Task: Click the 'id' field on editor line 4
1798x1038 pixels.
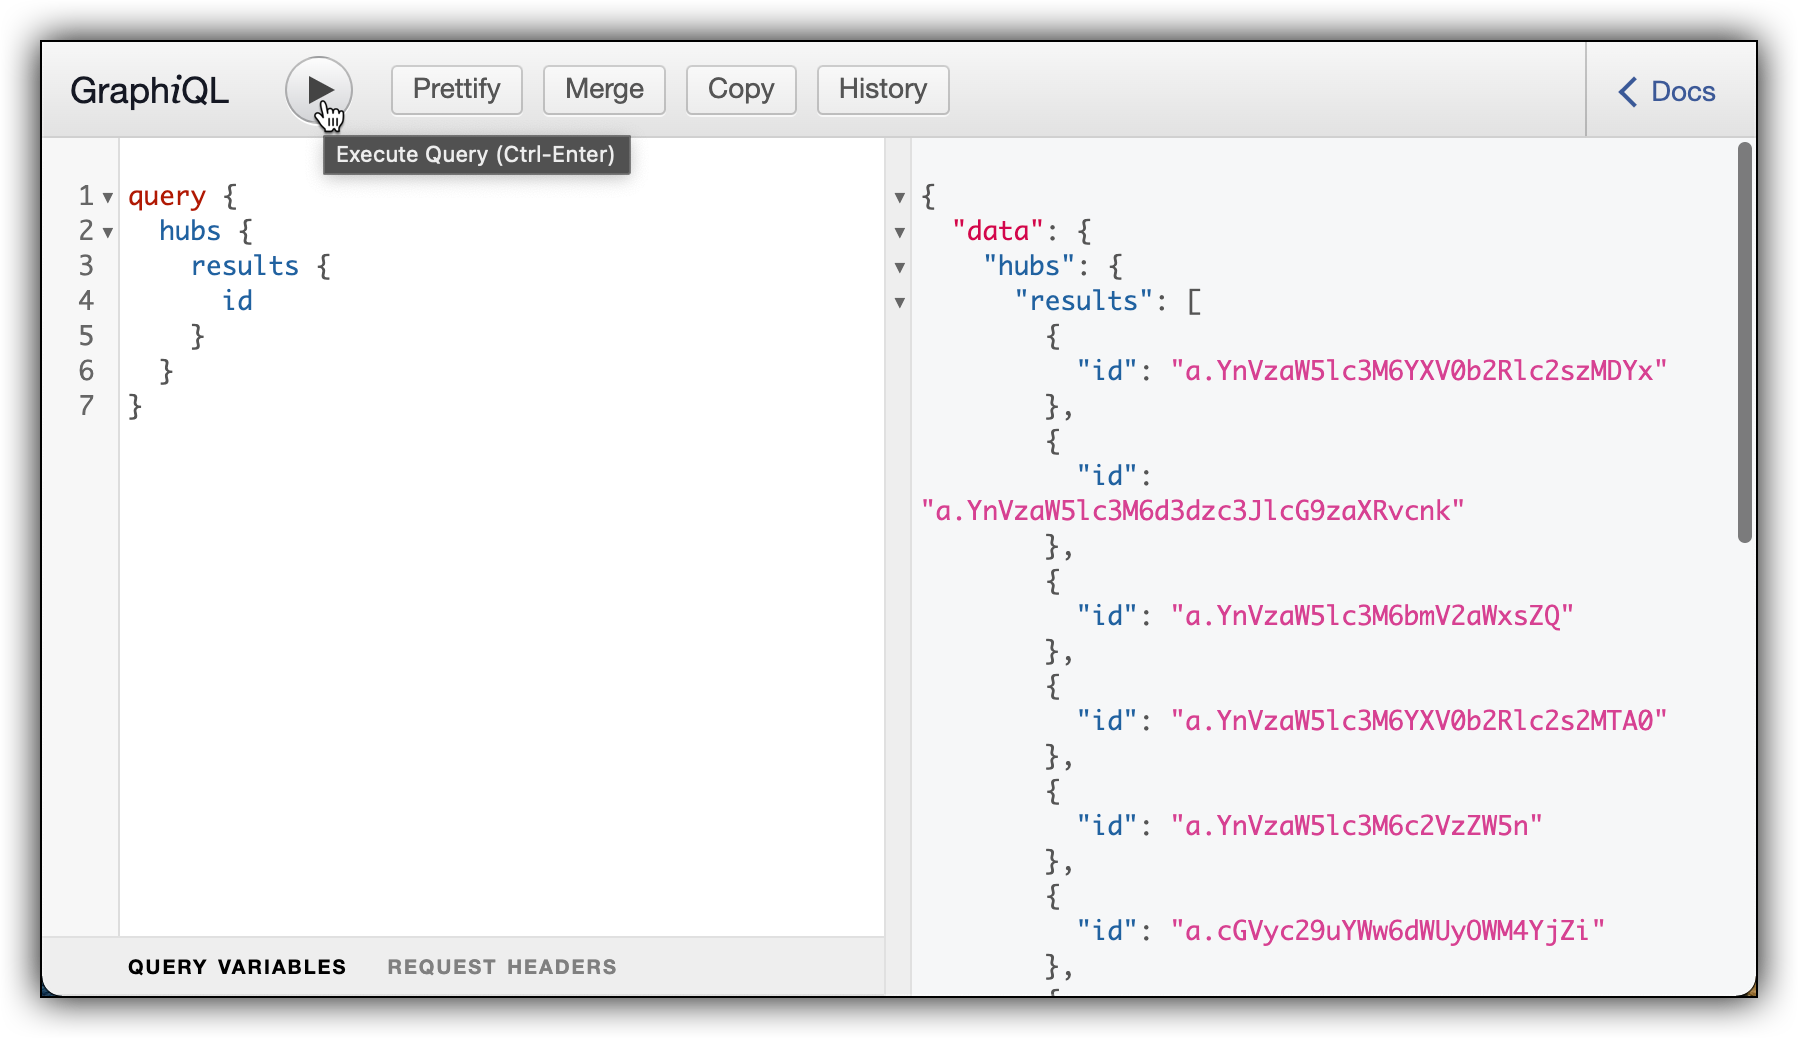Action: point(237,301)
